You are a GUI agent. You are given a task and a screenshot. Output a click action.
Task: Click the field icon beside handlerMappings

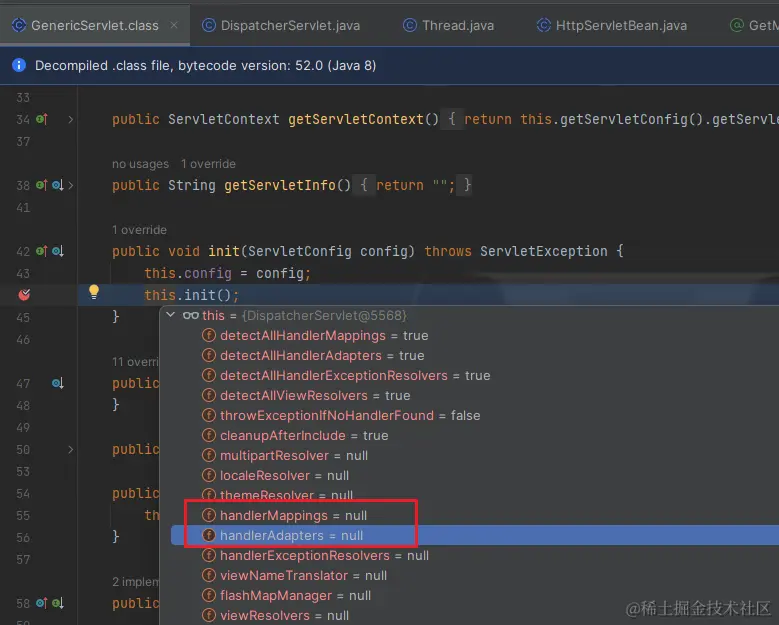(209, 515)
